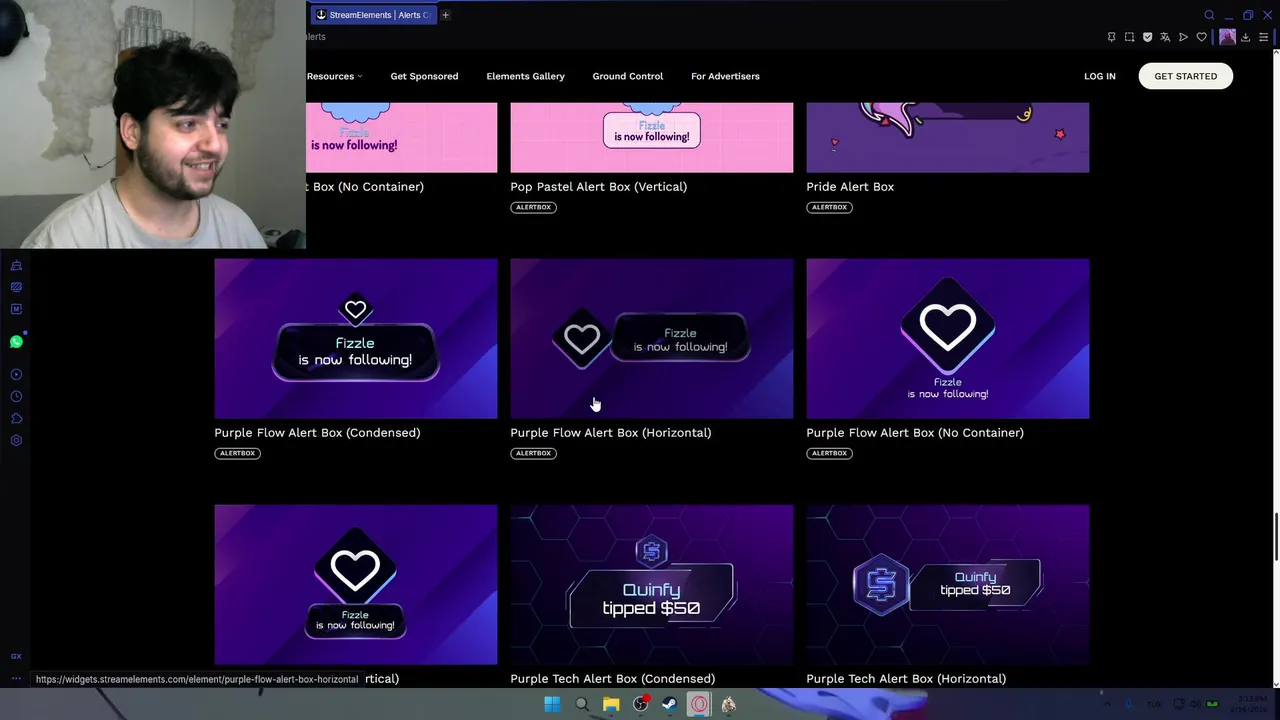Click the page vertical scrollbar thumb

click(1275, 537)
